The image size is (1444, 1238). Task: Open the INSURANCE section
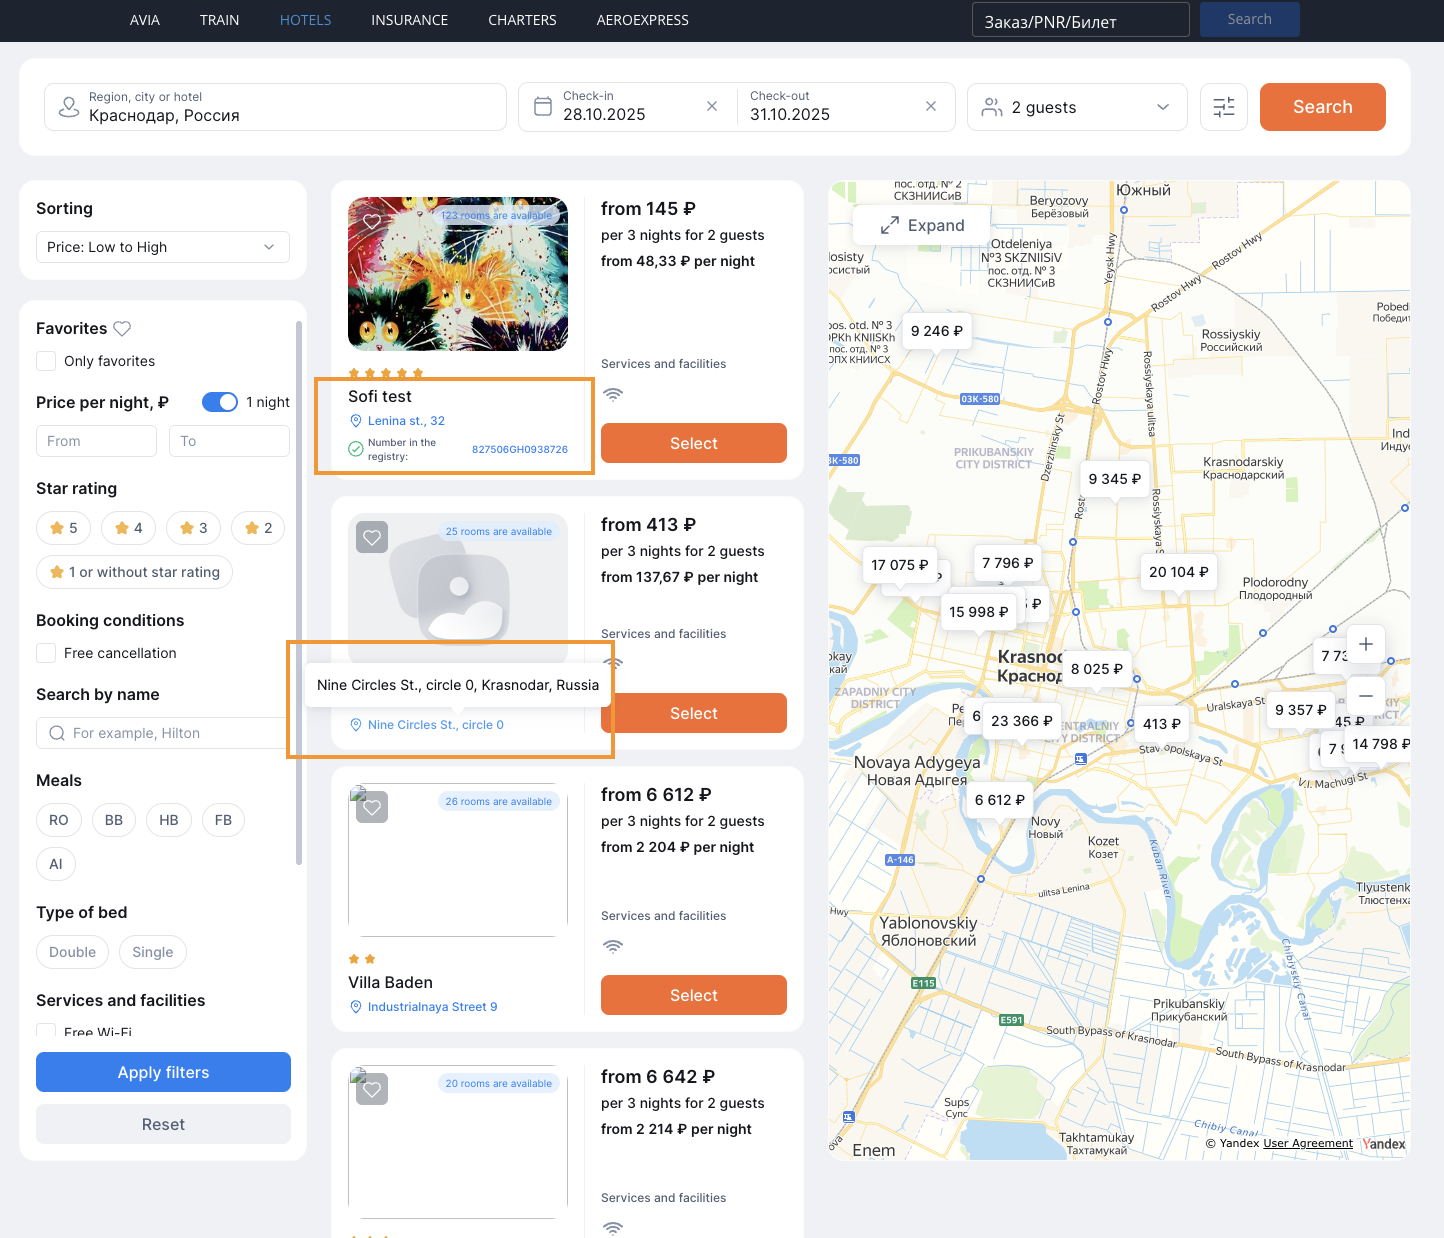[409, 20]
